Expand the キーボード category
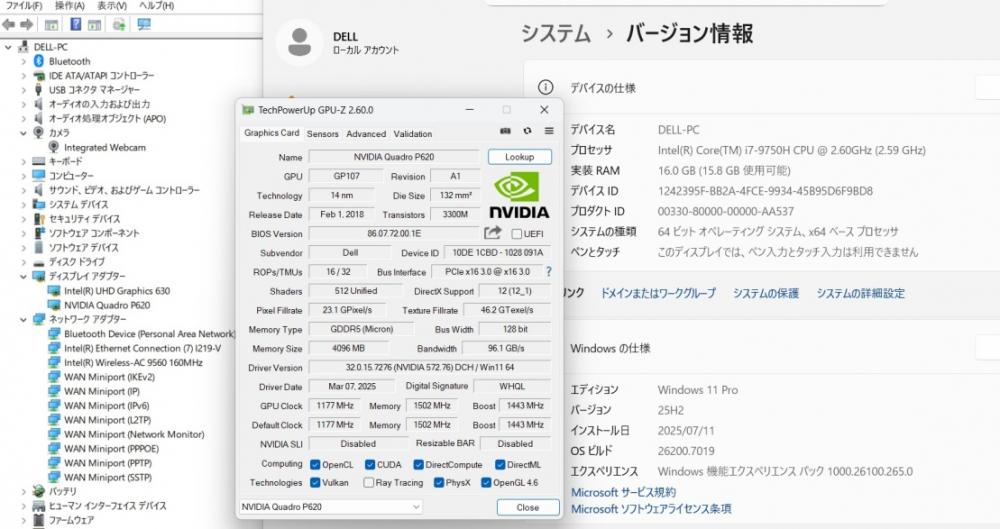The image size is (1000, 529). (x=24, y=161)
